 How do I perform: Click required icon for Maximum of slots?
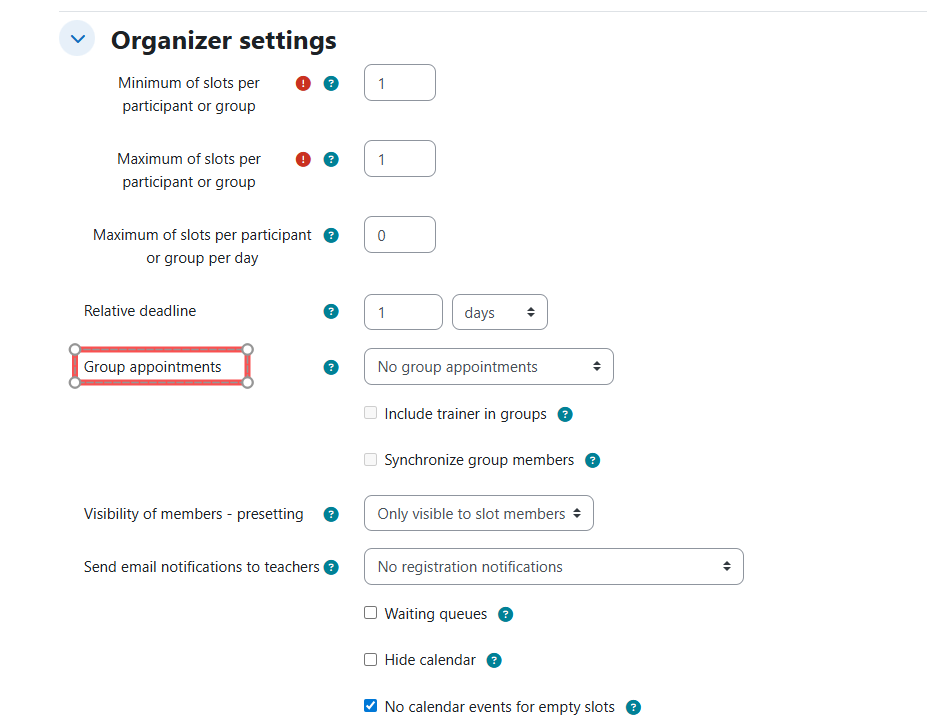tap(304, 159)
